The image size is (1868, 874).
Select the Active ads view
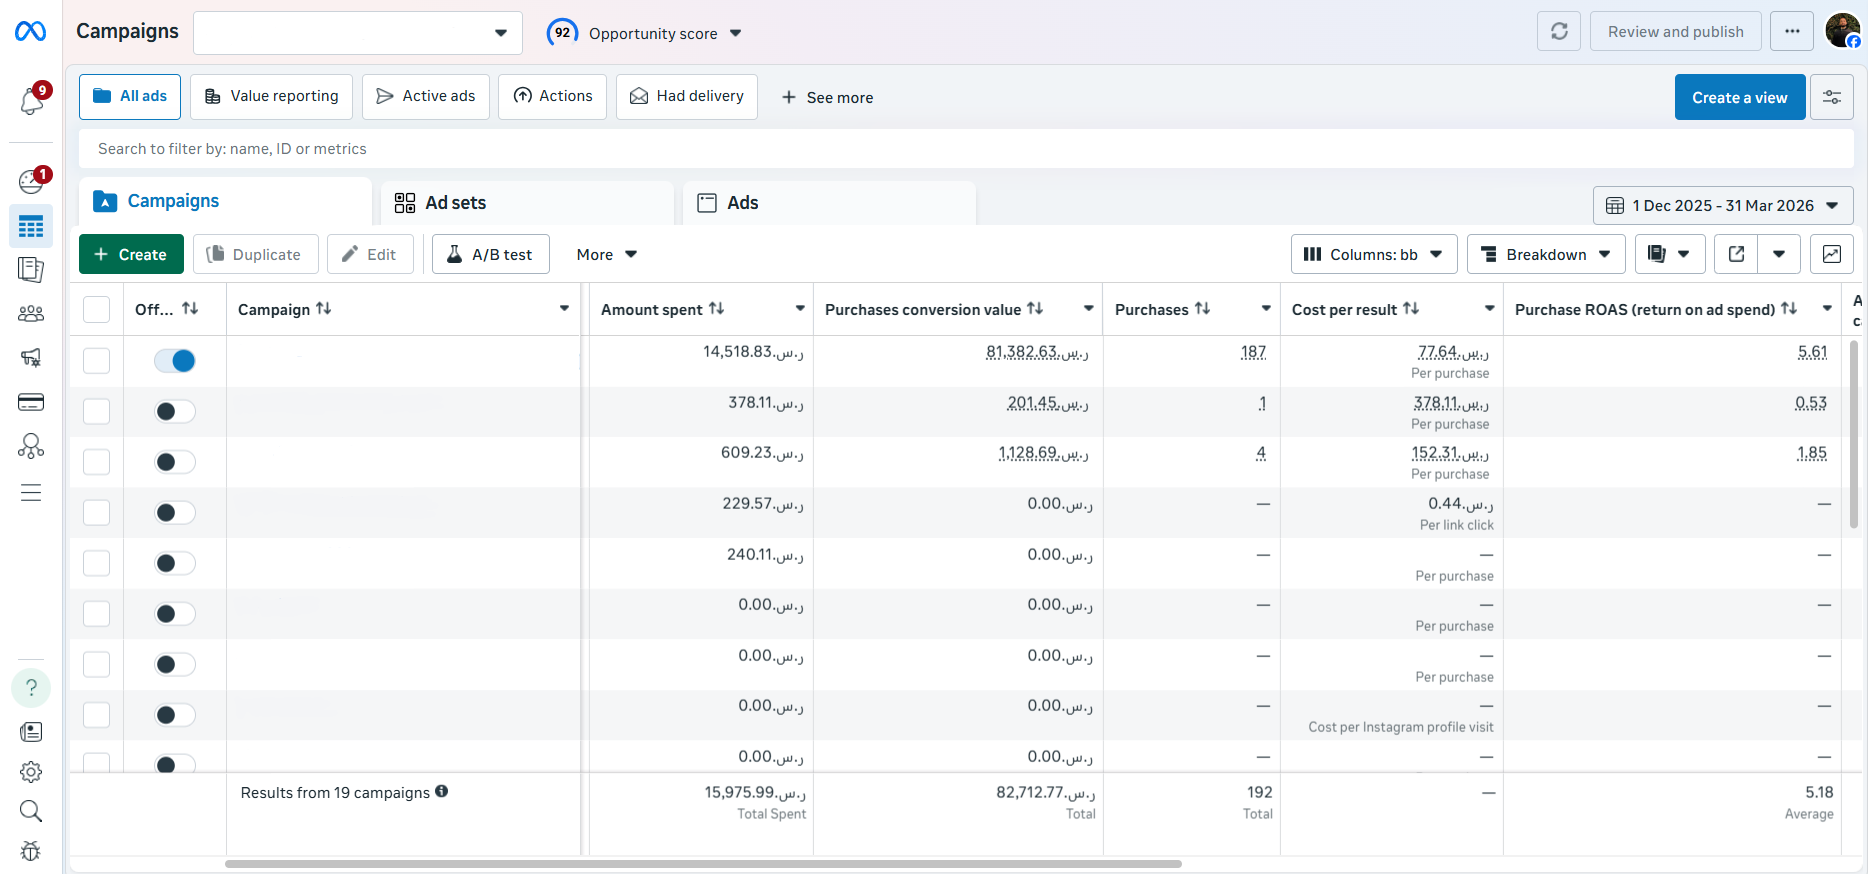tap(426, 97)
